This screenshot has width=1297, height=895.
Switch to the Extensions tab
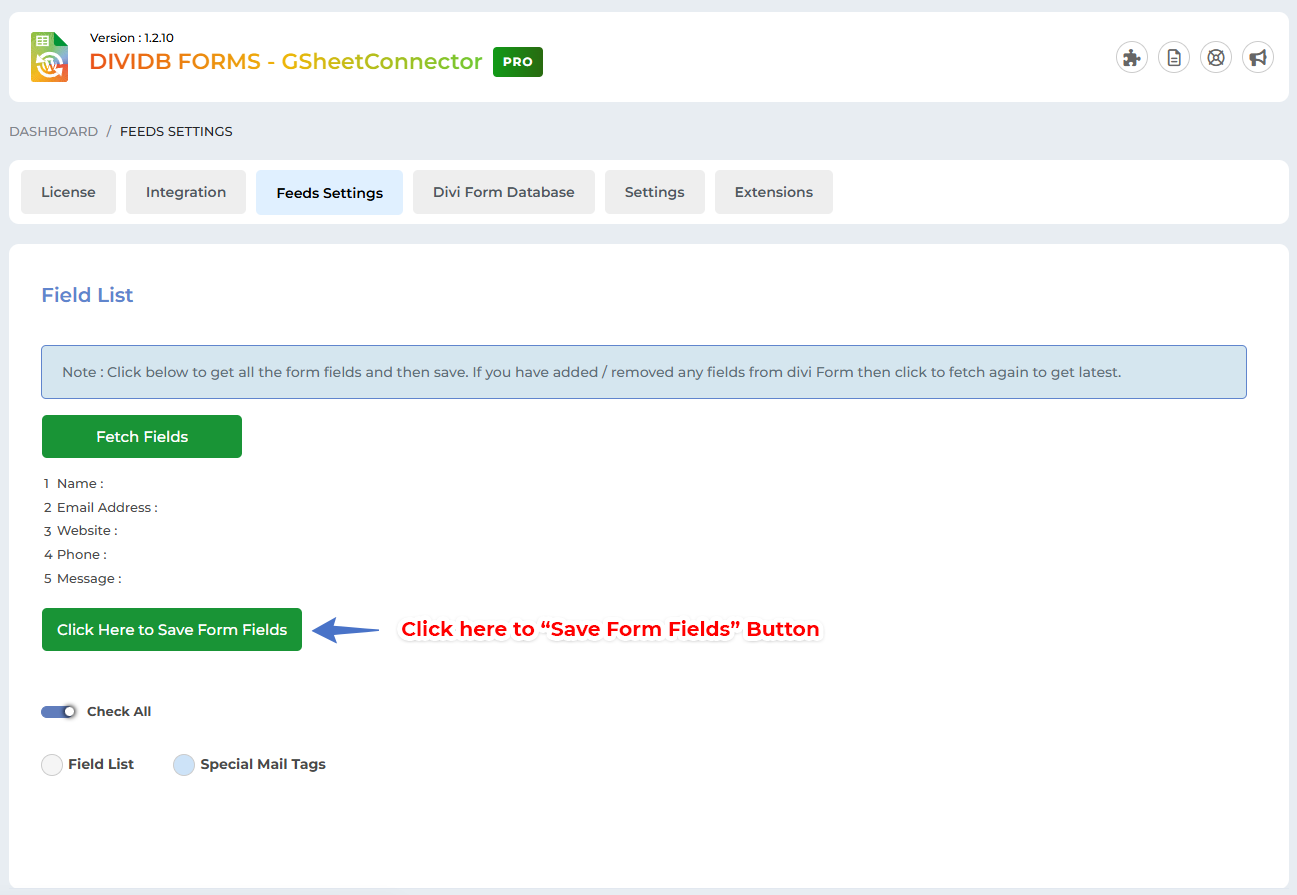773,192
